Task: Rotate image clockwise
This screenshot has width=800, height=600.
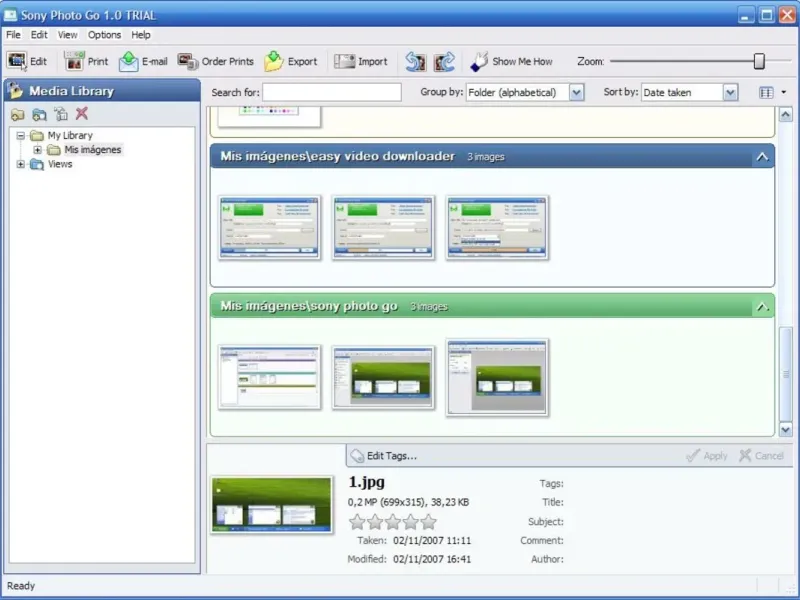Action: tap(444, 61)
